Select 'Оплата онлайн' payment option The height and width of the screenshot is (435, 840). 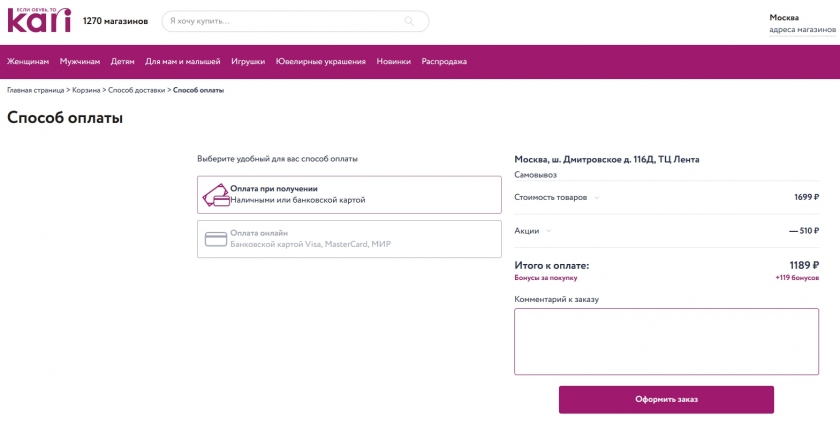pyautogui.click(x=349, y=239)
